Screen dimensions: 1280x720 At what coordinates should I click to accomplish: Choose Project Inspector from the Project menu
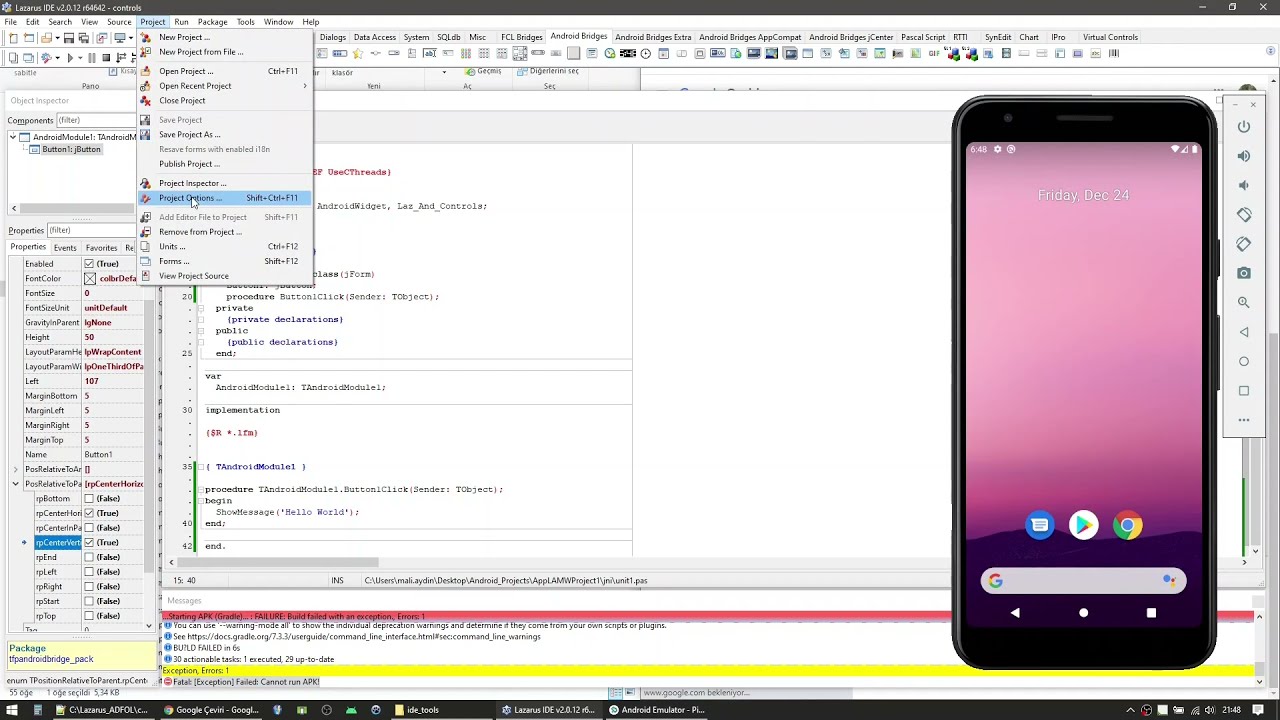[x=225, y=183]
